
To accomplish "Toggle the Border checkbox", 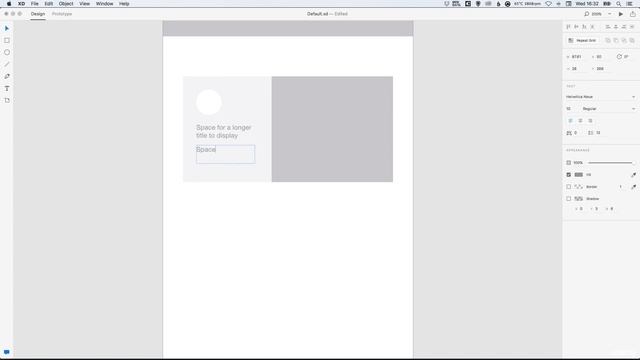I will pyautogui.click(x=569, y=187).
